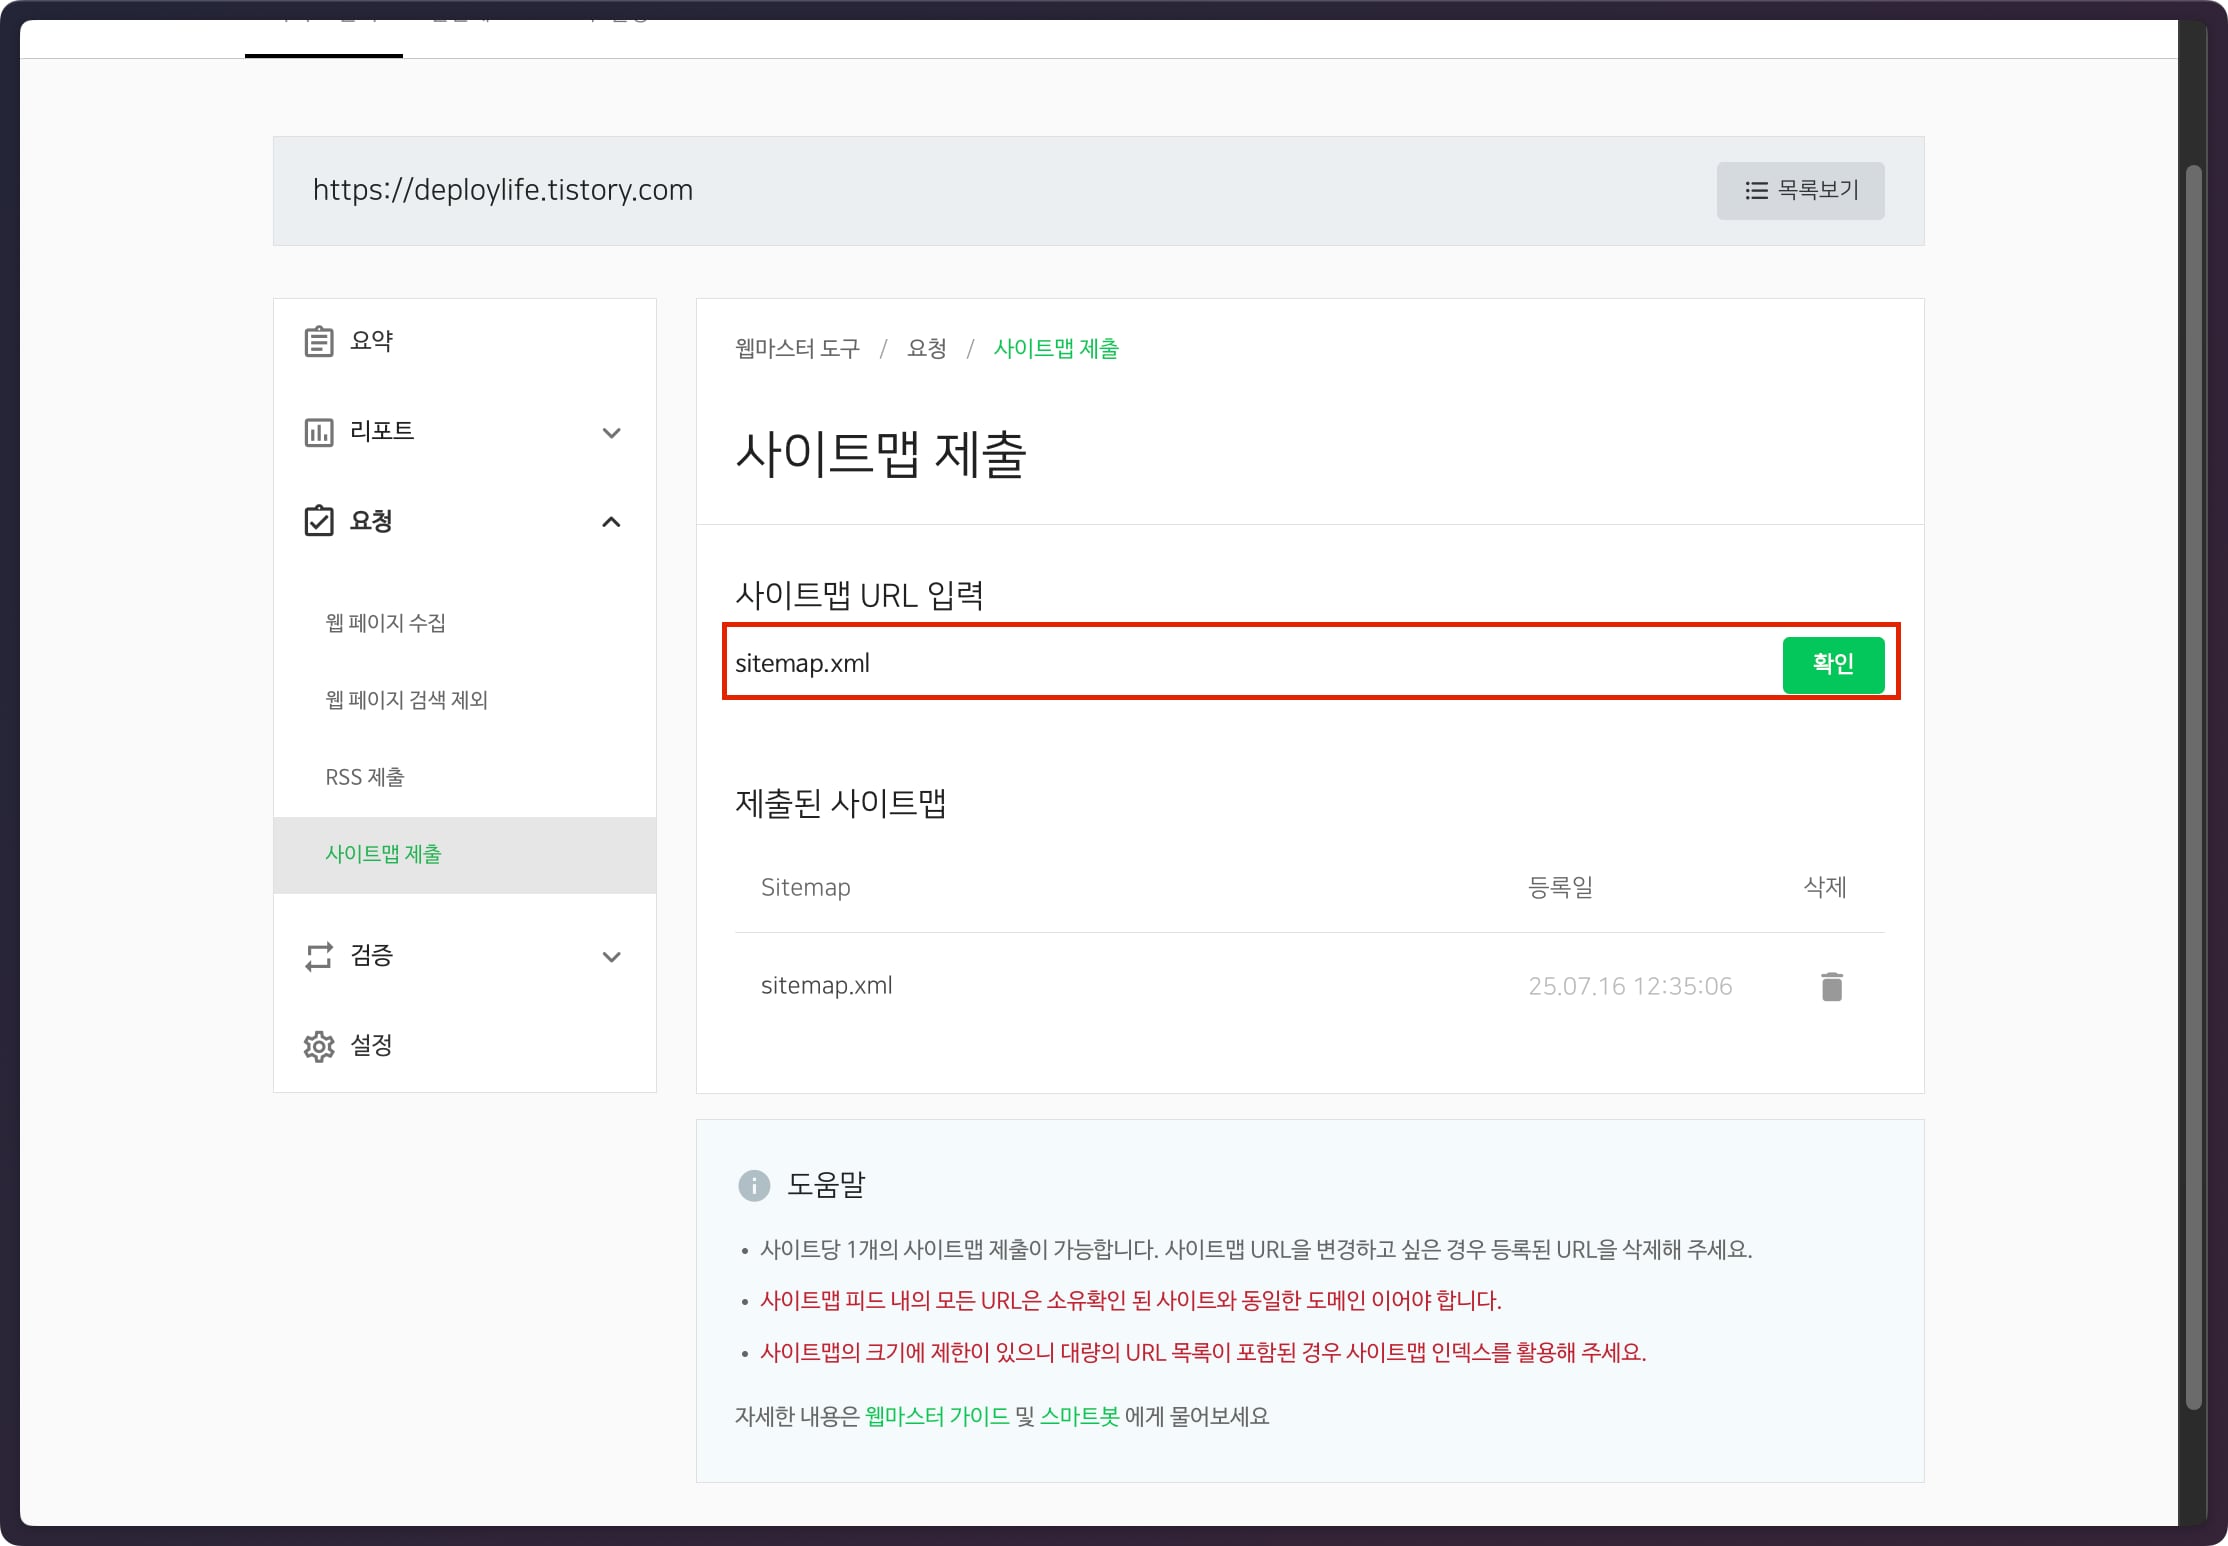This screenshot has height=1546, width=2228.
Task: Click the 도움말 info circle icon
Action: pos(753,1186)
